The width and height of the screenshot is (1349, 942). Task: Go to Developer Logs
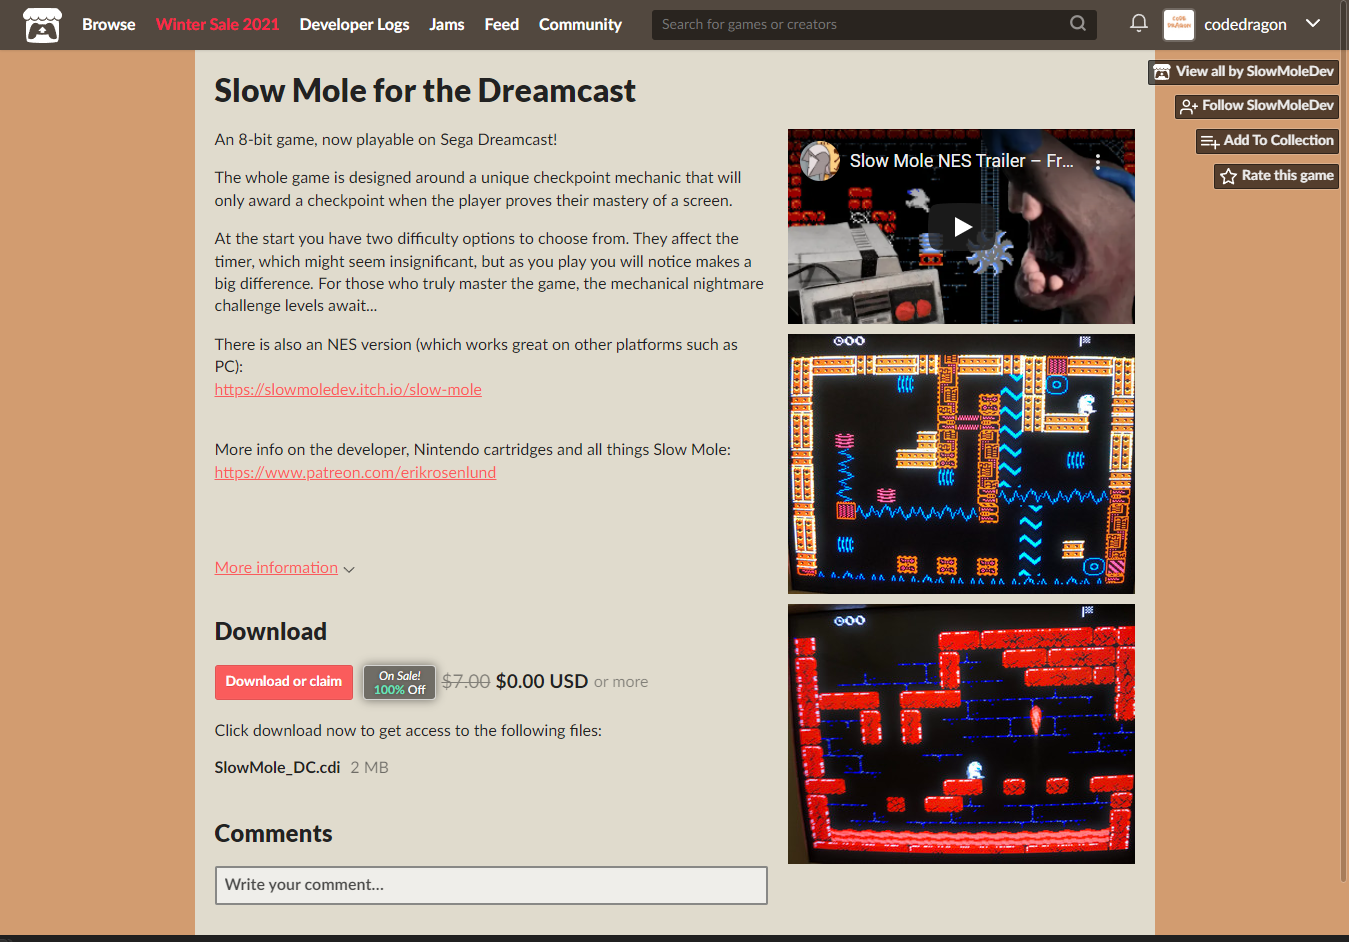354,24
